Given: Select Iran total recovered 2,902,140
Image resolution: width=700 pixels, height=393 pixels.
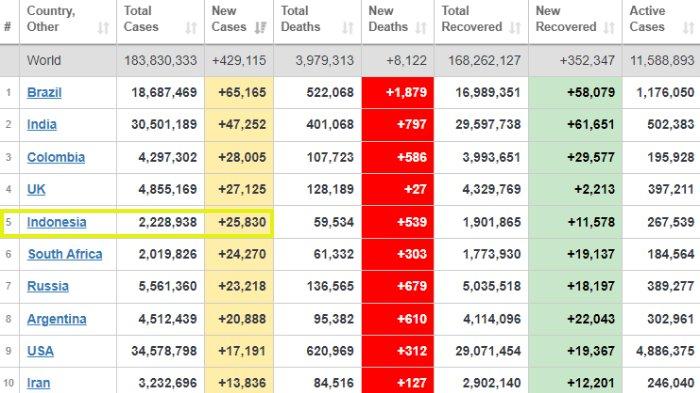Looking at the screenshot, I should pos(492,383).
